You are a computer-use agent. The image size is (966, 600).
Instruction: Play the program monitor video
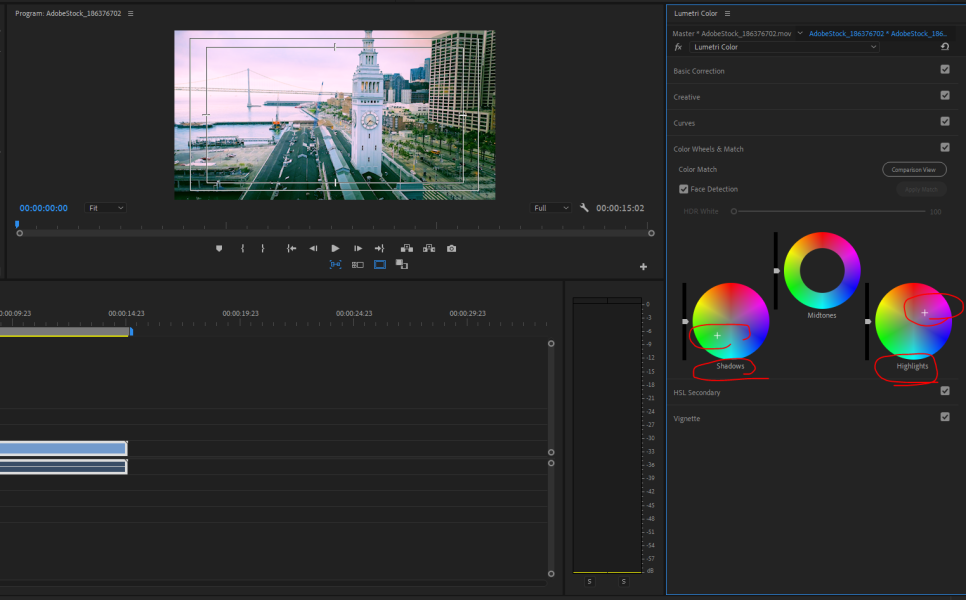pyautogui.click(x=335, y=248)
